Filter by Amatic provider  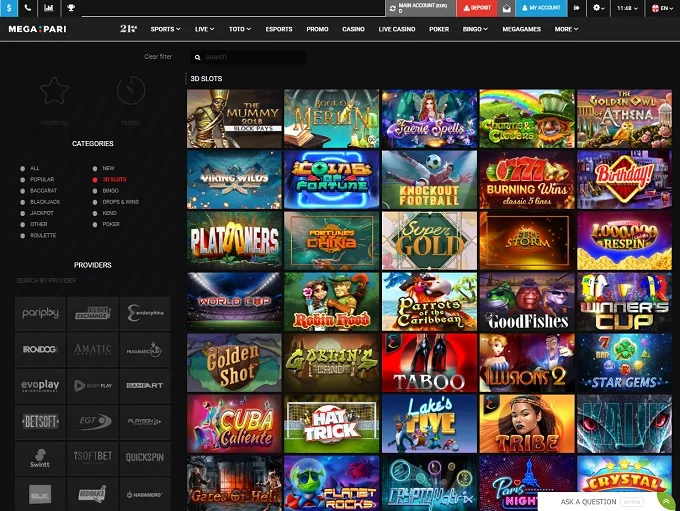coord(92,349)
